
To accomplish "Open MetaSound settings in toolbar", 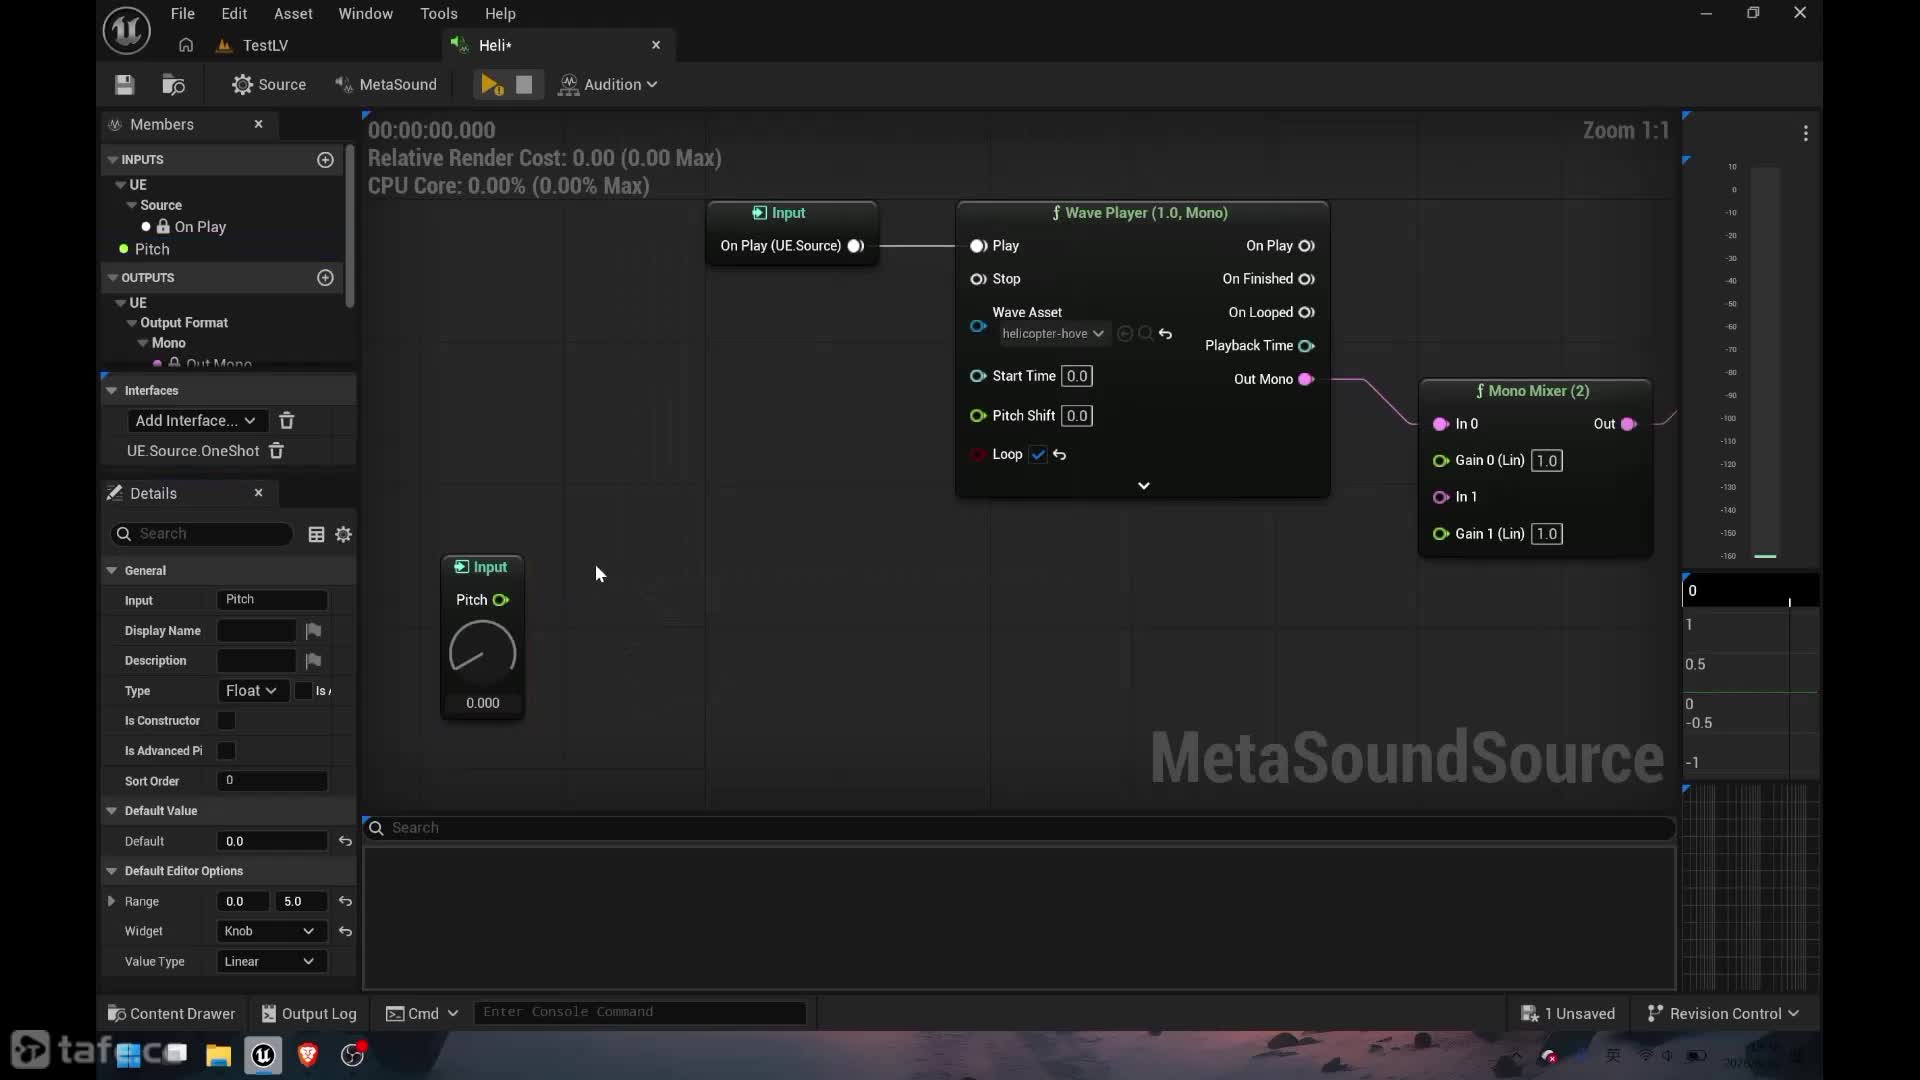I will [x=386, y=85].
